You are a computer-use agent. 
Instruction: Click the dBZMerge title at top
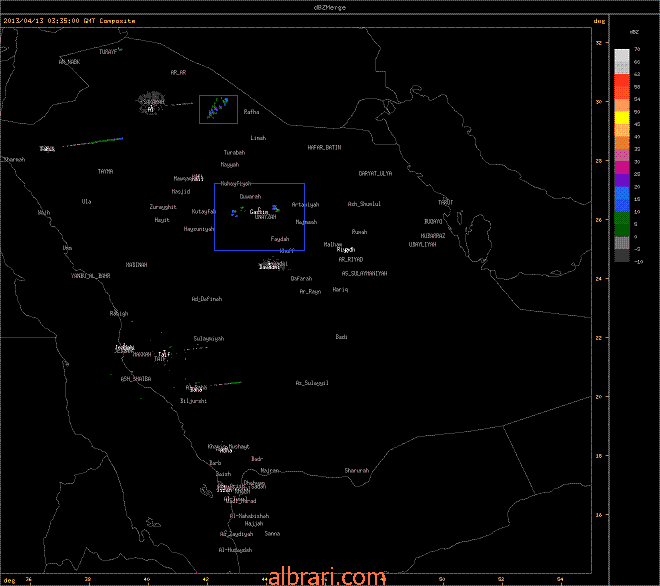tap(330, 7)
